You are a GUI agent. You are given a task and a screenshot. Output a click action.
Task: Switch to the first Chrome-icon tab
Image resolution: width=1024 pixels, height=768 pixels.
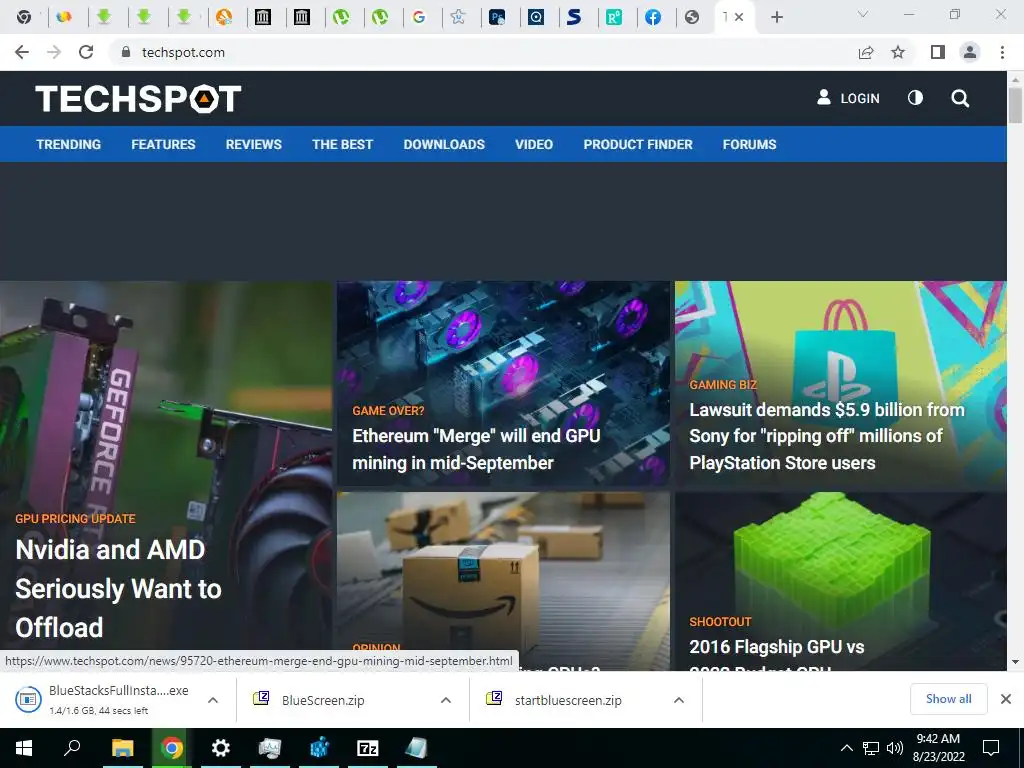[x=24, y=17]
